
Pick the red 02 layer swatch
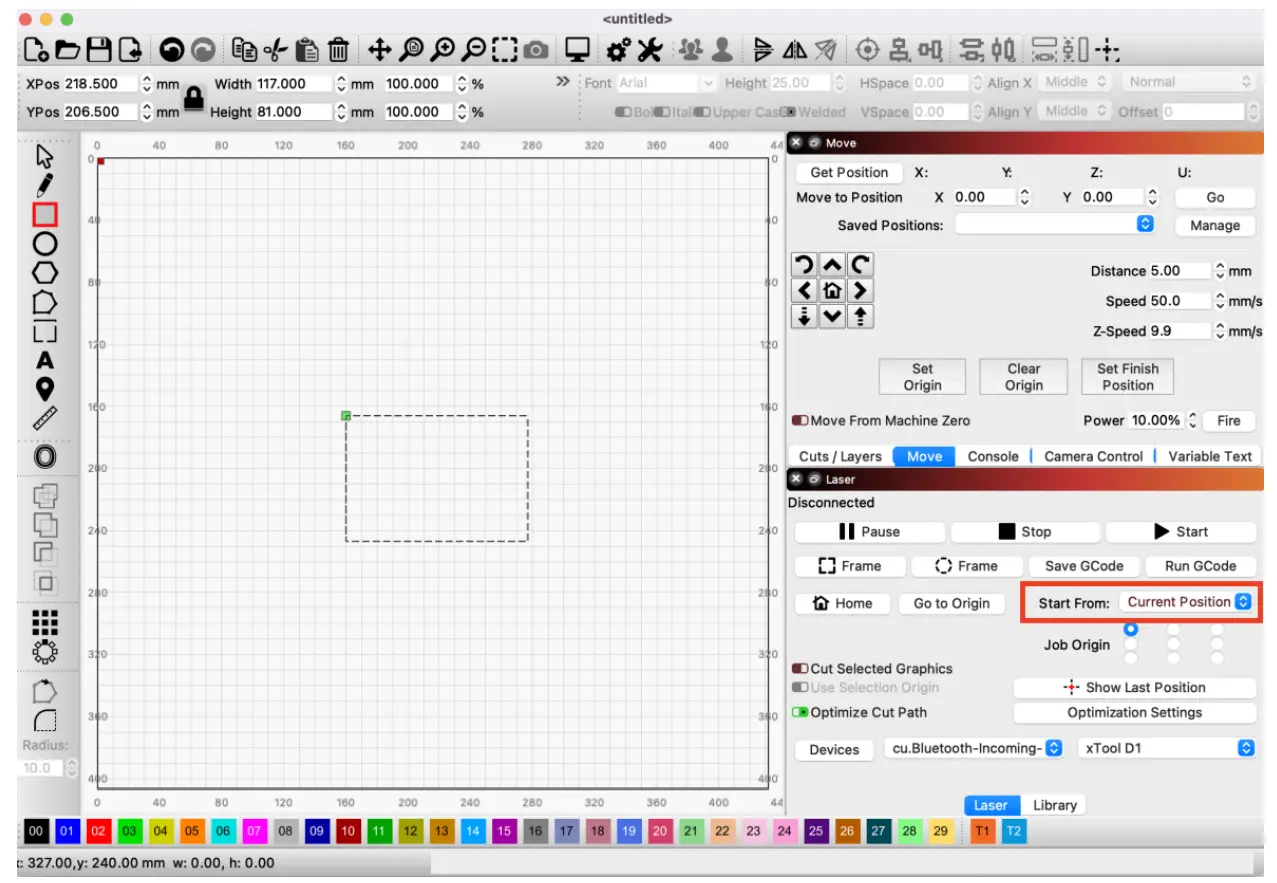[98, 831]
